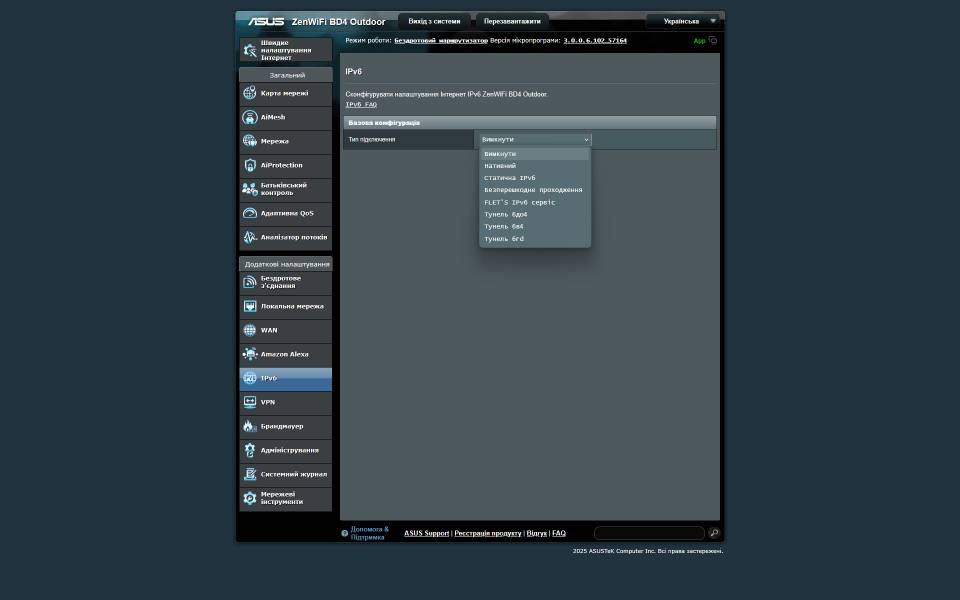Open Карта мережі menu item
The image size is (960, 600).
(x=285, y=93)
